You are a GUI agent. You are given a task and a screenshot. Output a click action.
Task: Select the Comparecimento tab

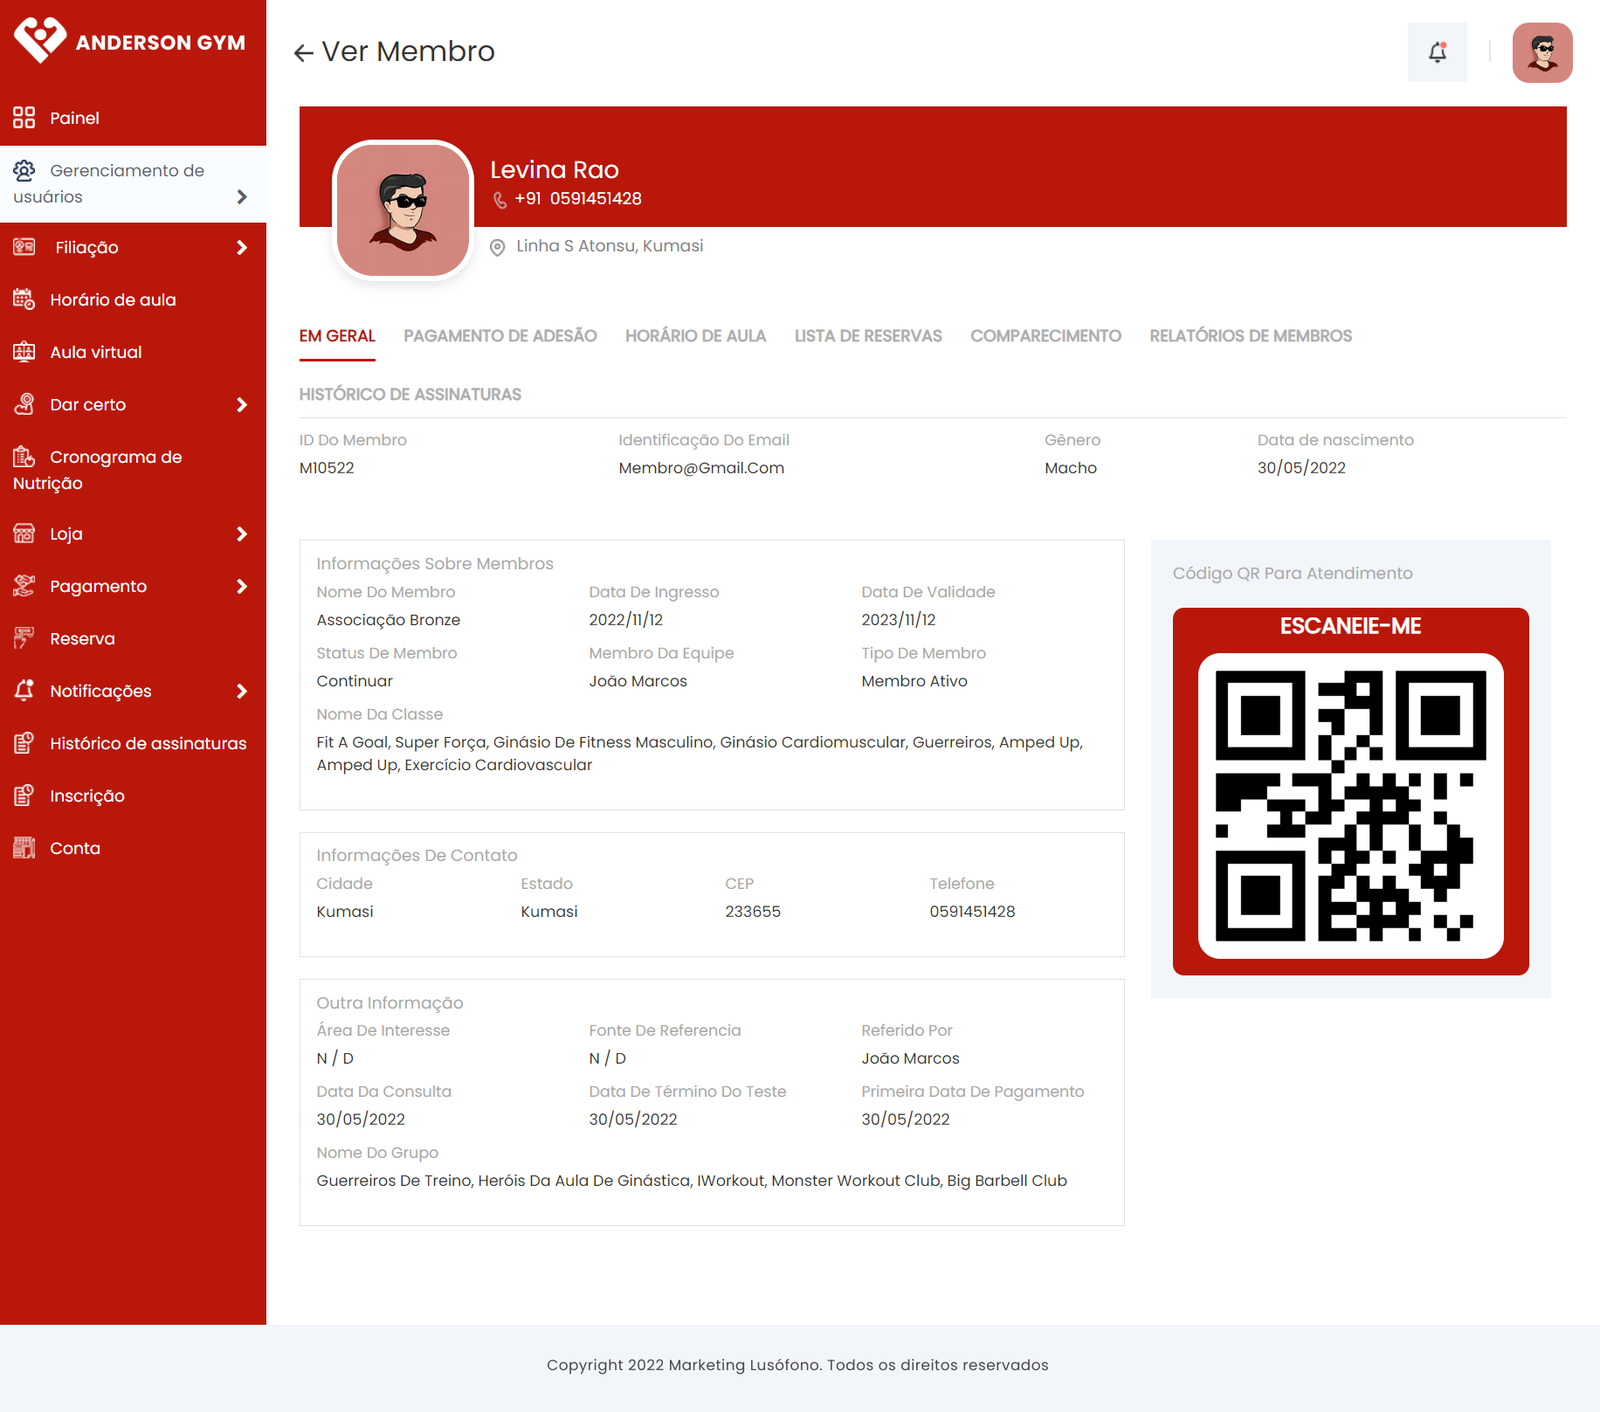tap(1045, 336)
